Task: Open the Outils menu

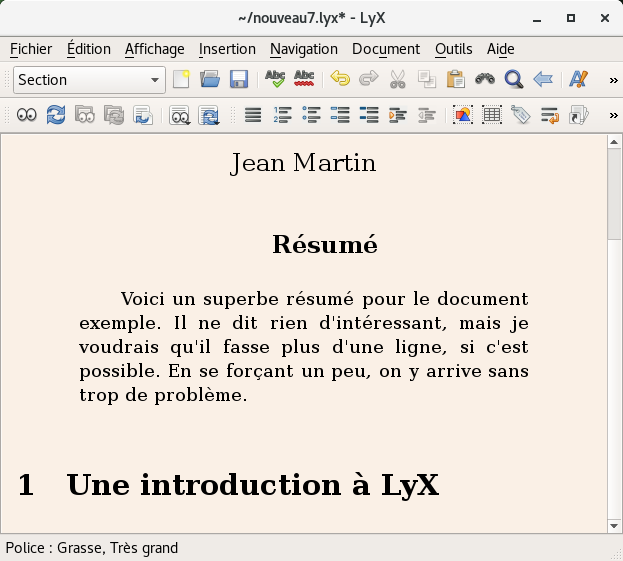Action: pos(454,49)
